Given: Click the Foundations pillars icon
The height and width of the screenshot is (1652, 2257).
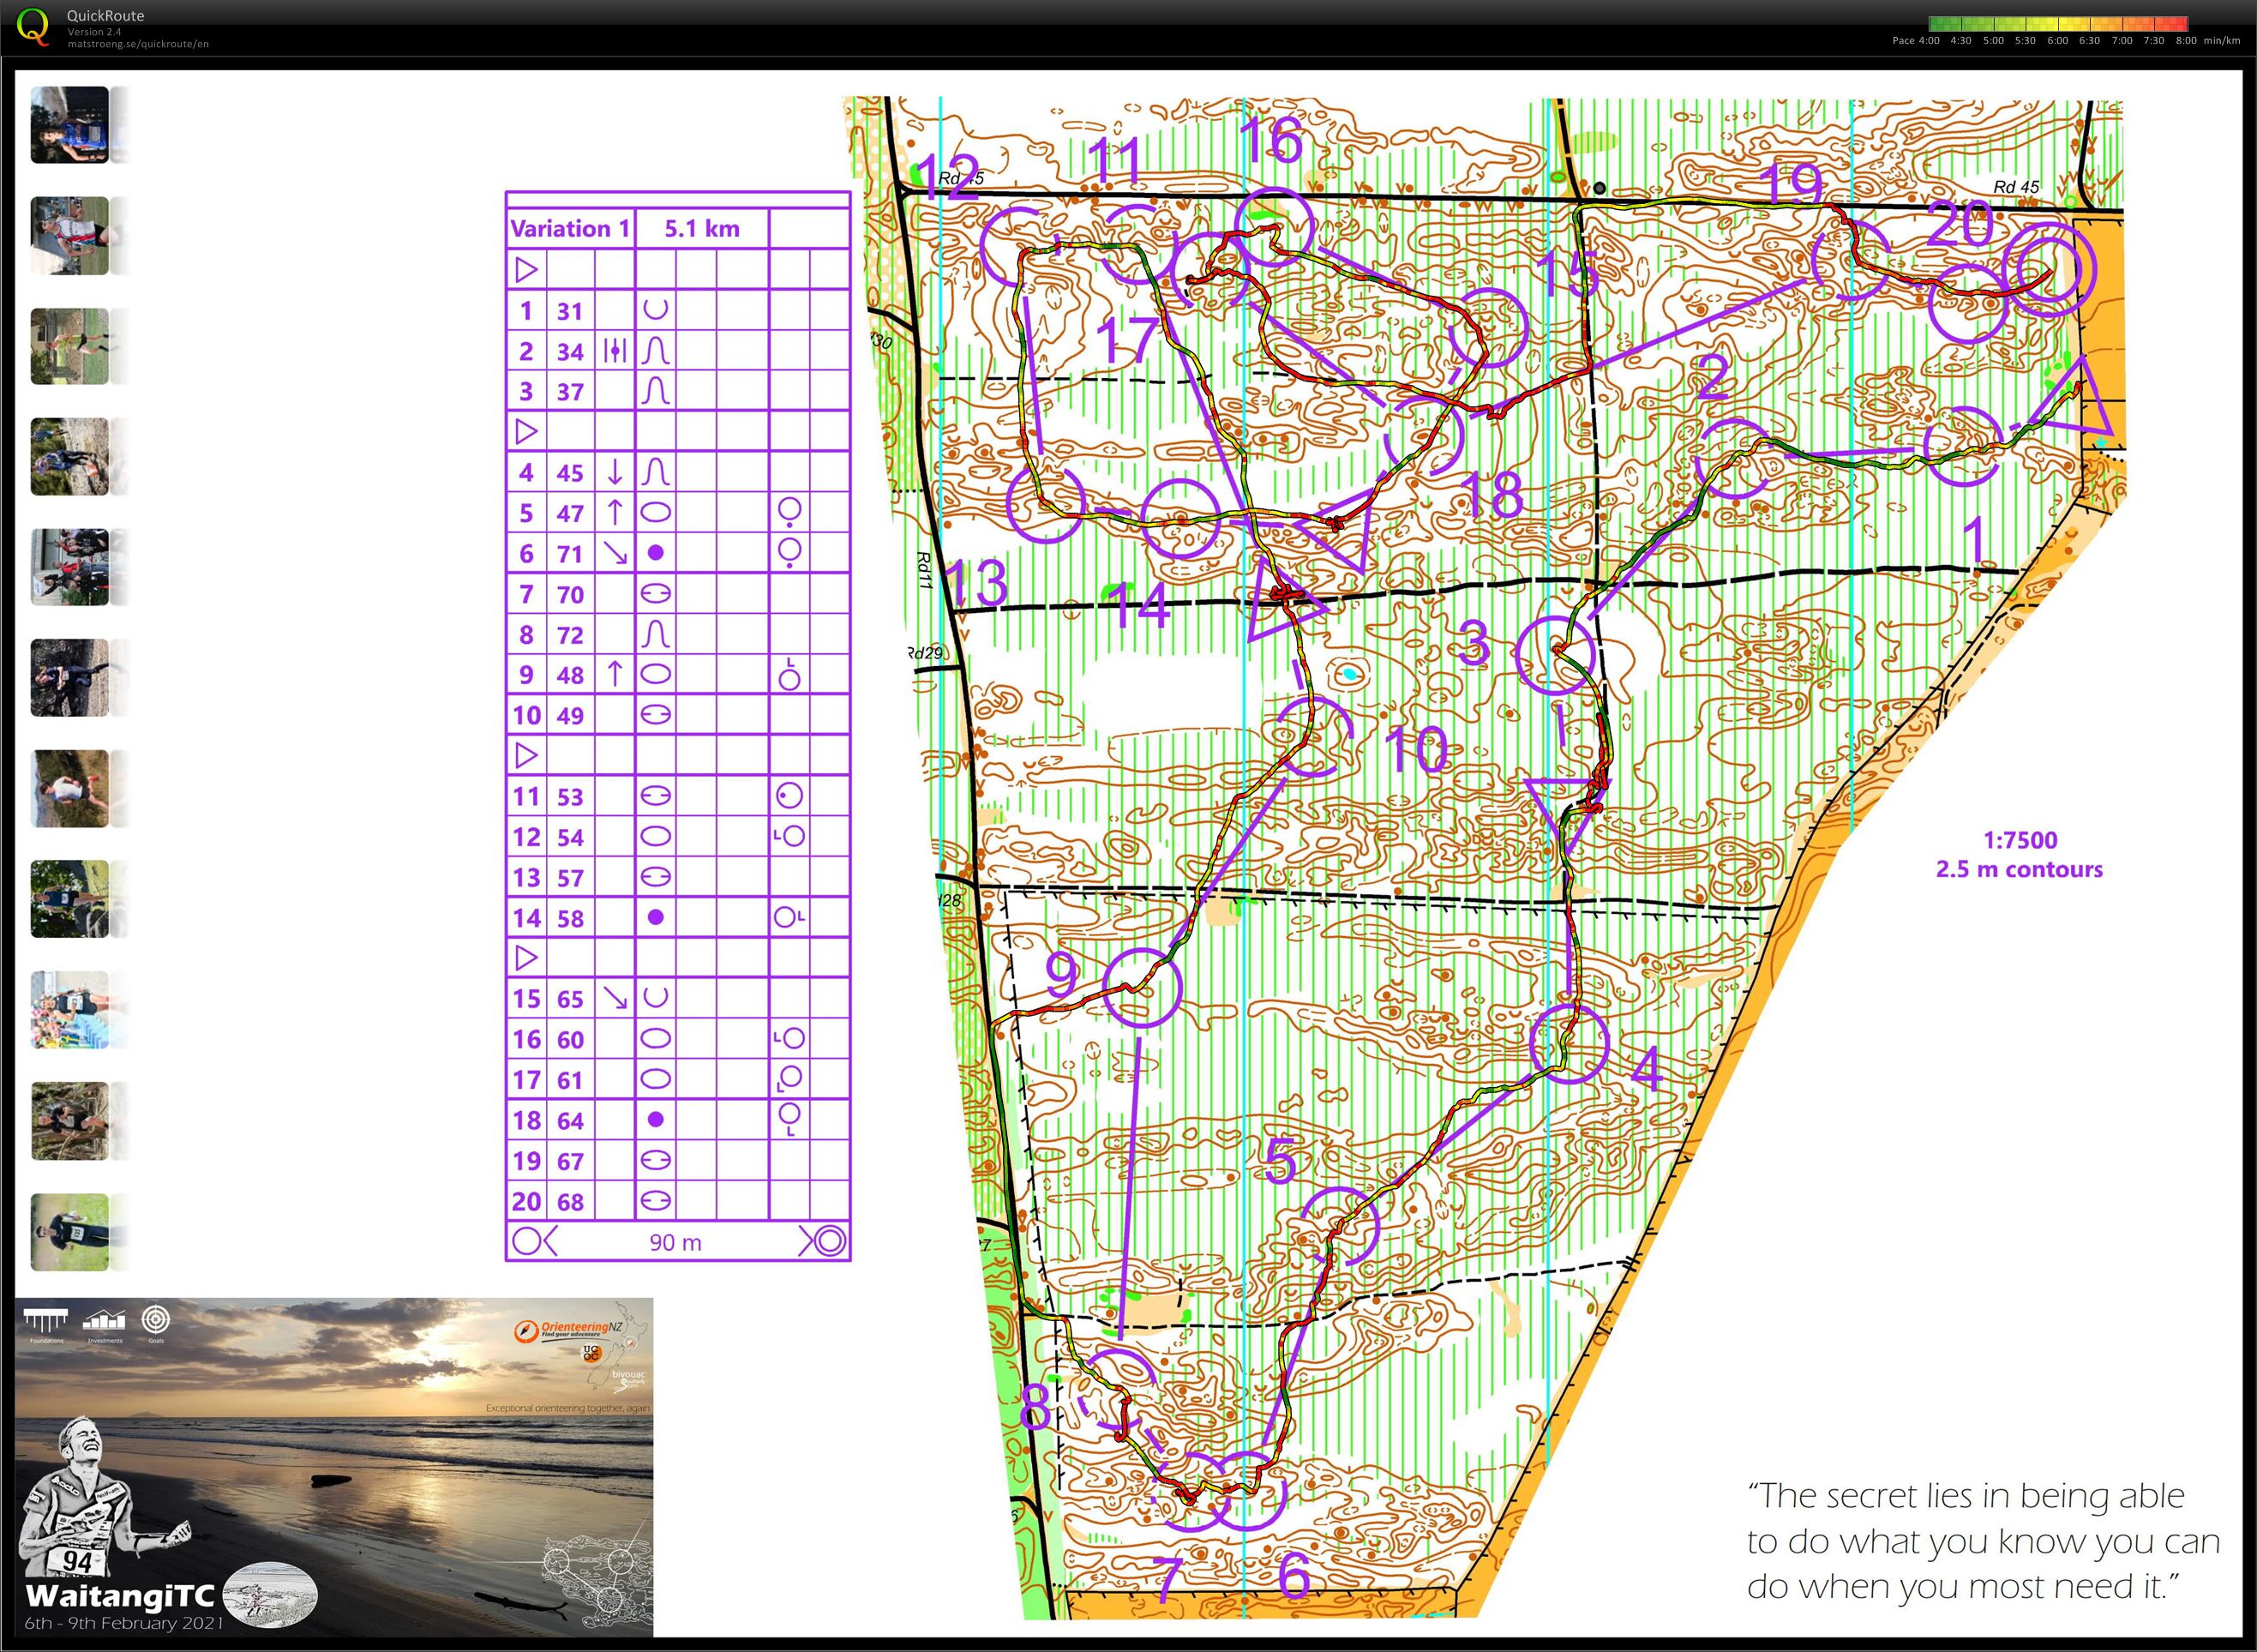Looking at the screenshot, I should [46, 1320].
